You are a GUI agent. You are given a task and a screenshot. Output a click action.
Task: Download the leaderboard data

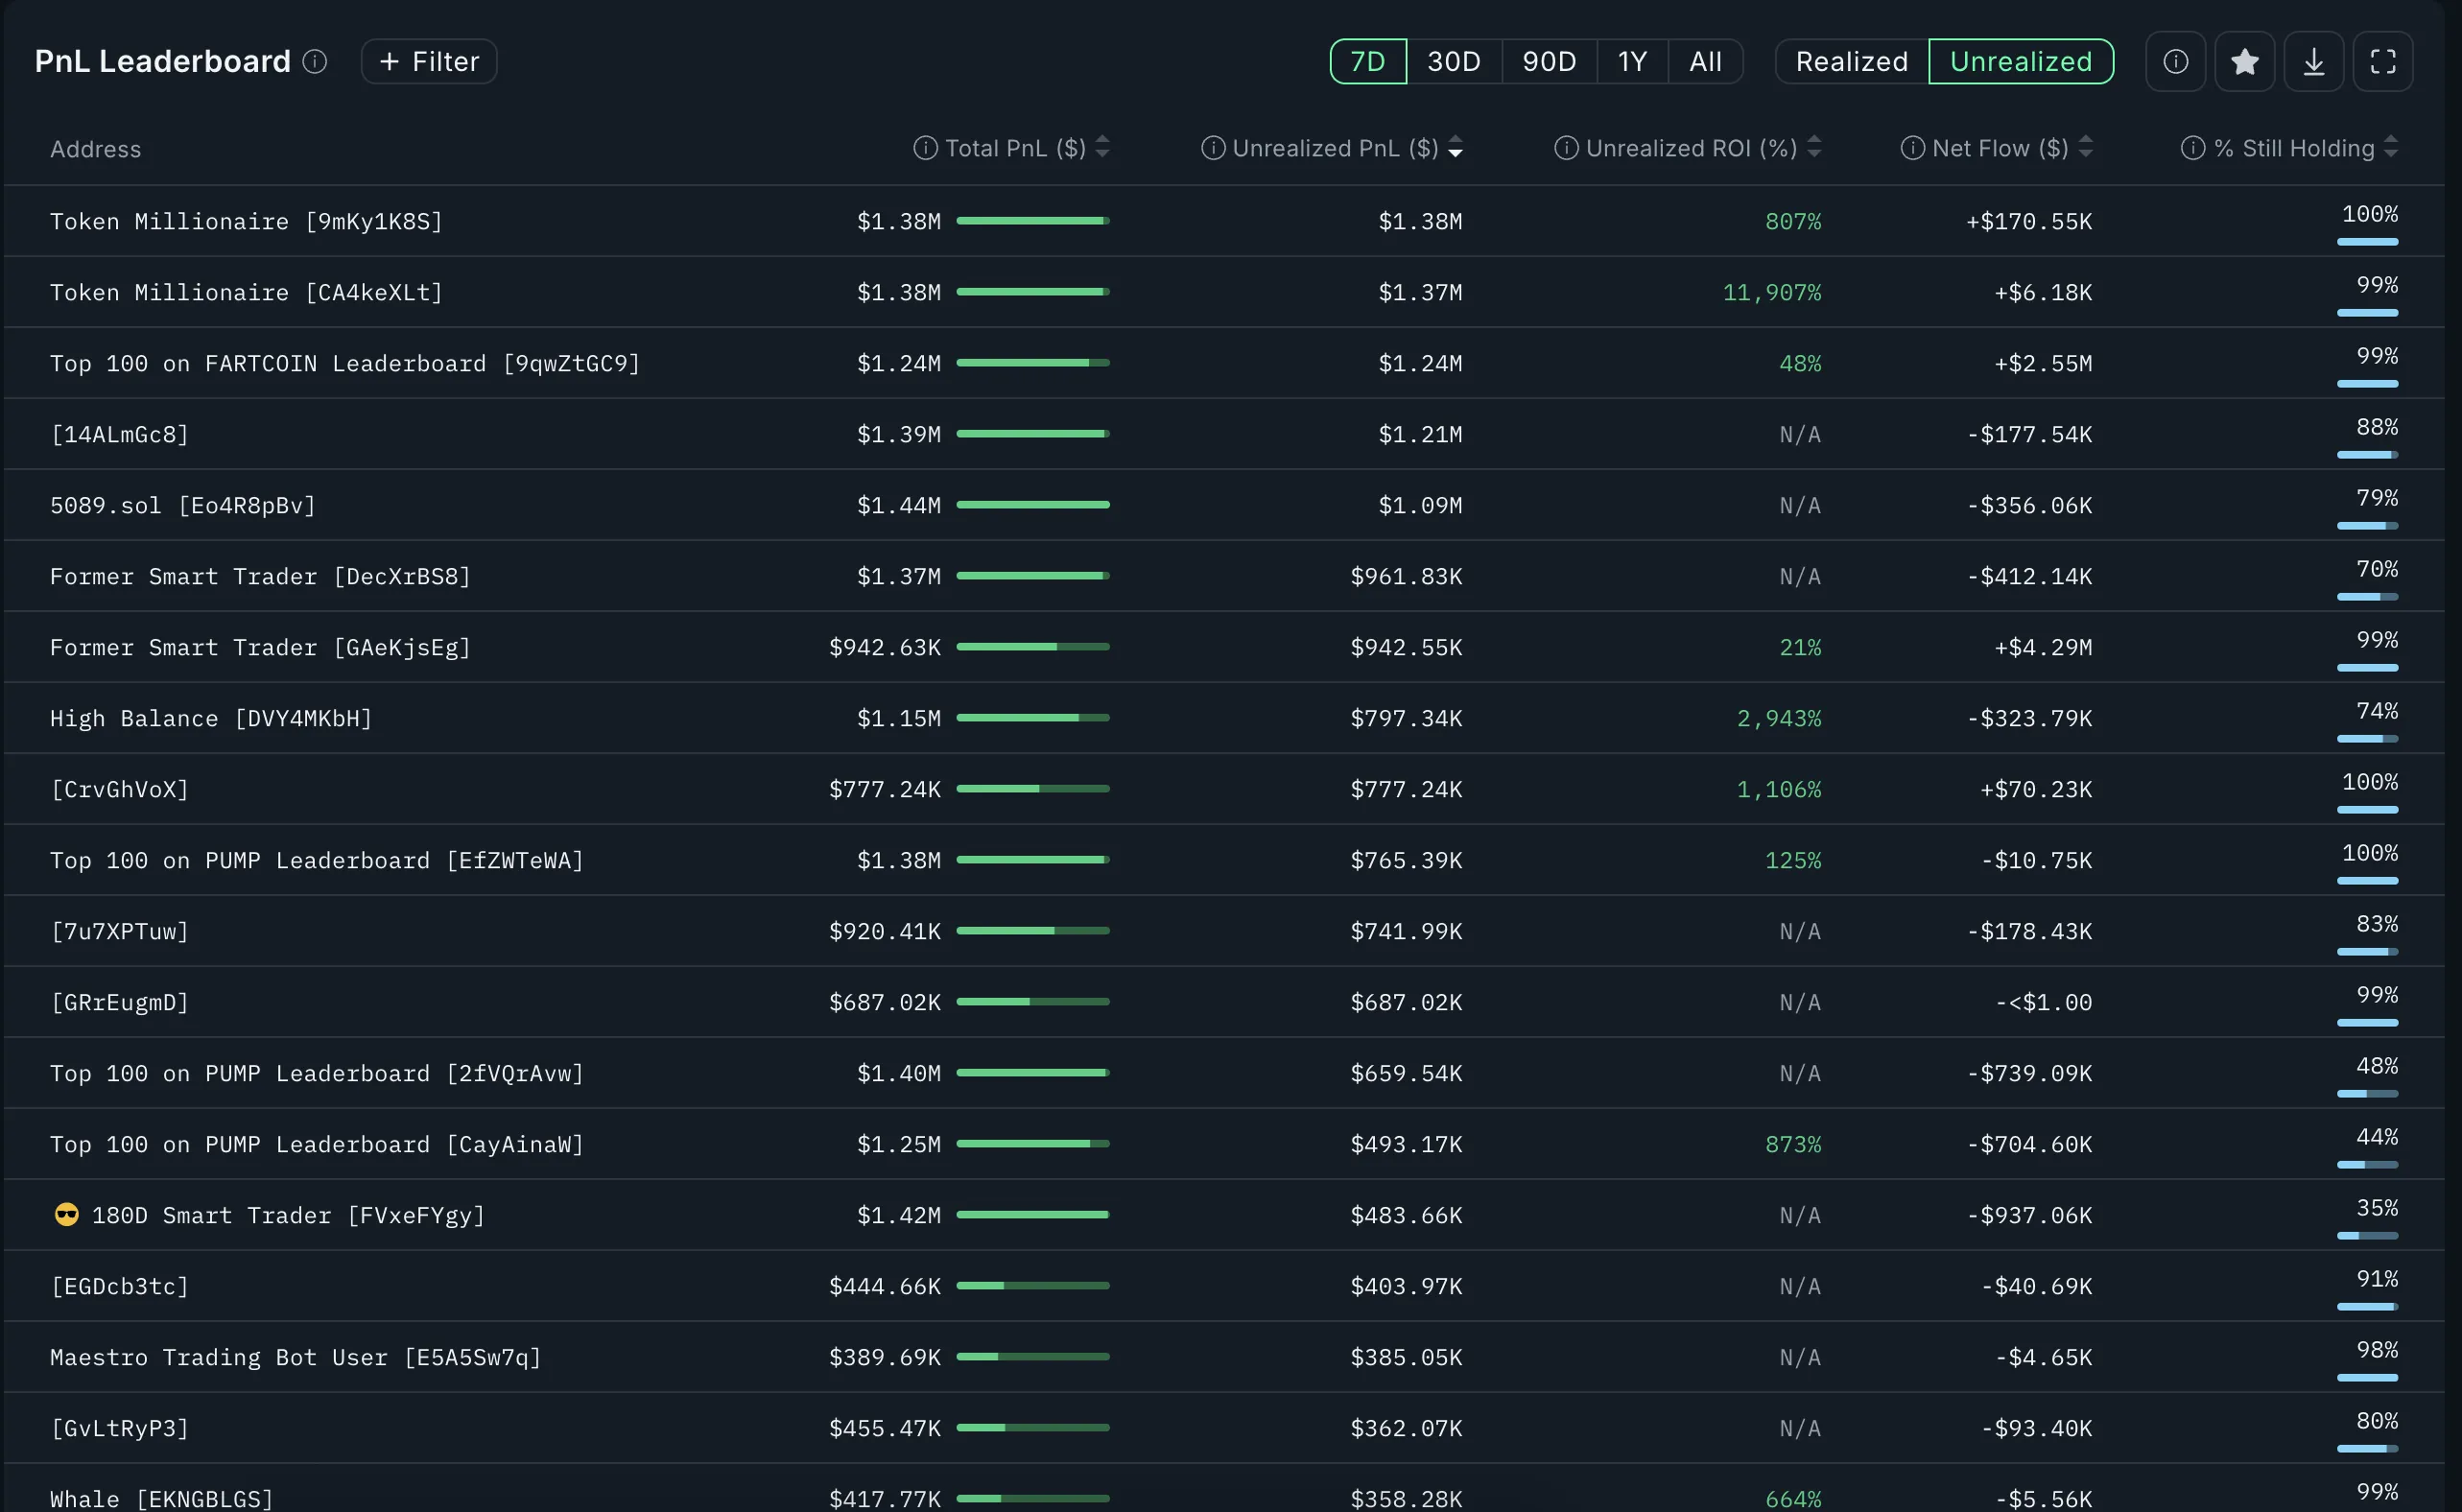click(2314, 61)
